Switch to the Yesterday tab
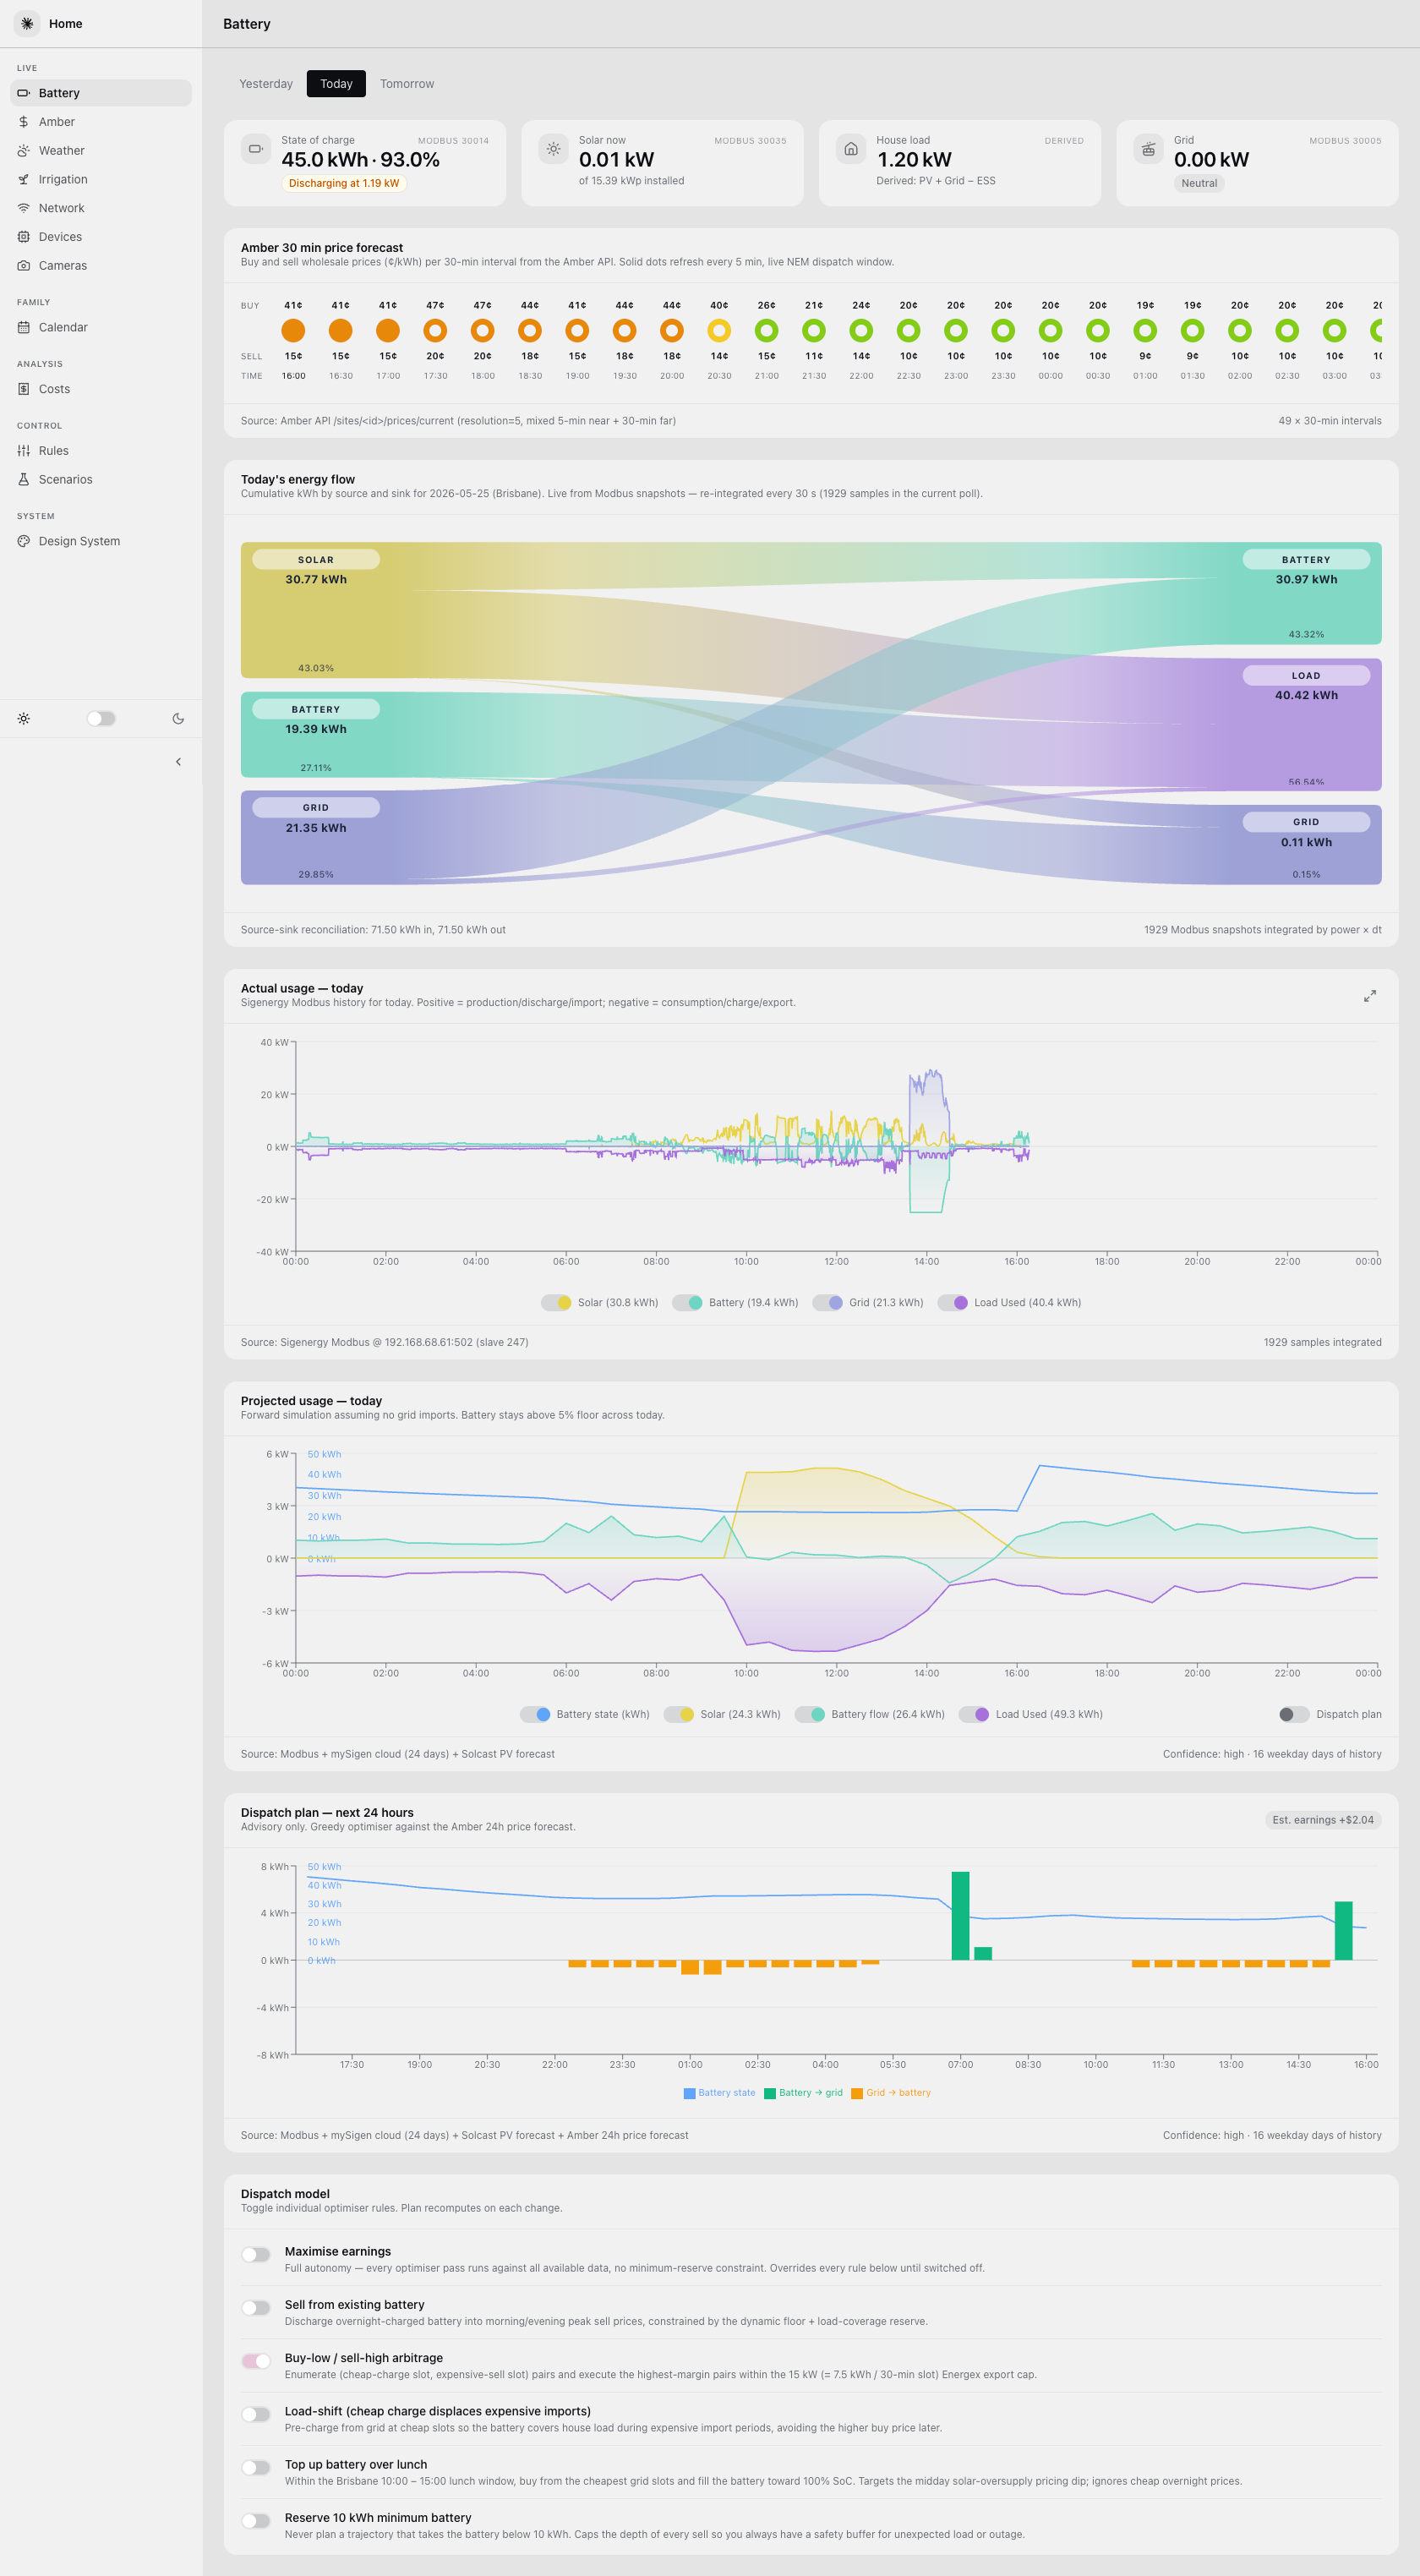Screen dimensions: 1420x2576 click(x=266, y=84)
